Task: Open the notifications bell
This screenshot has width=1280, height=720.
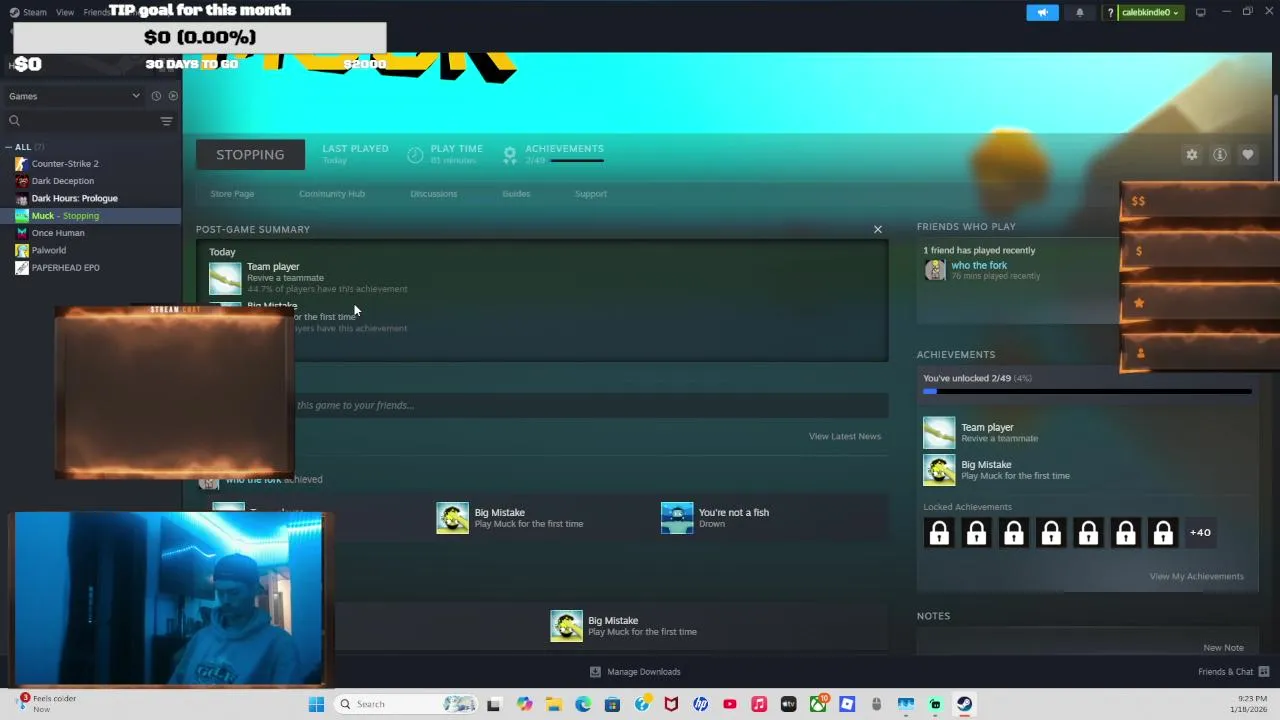Action: (x=1079, y=12)
